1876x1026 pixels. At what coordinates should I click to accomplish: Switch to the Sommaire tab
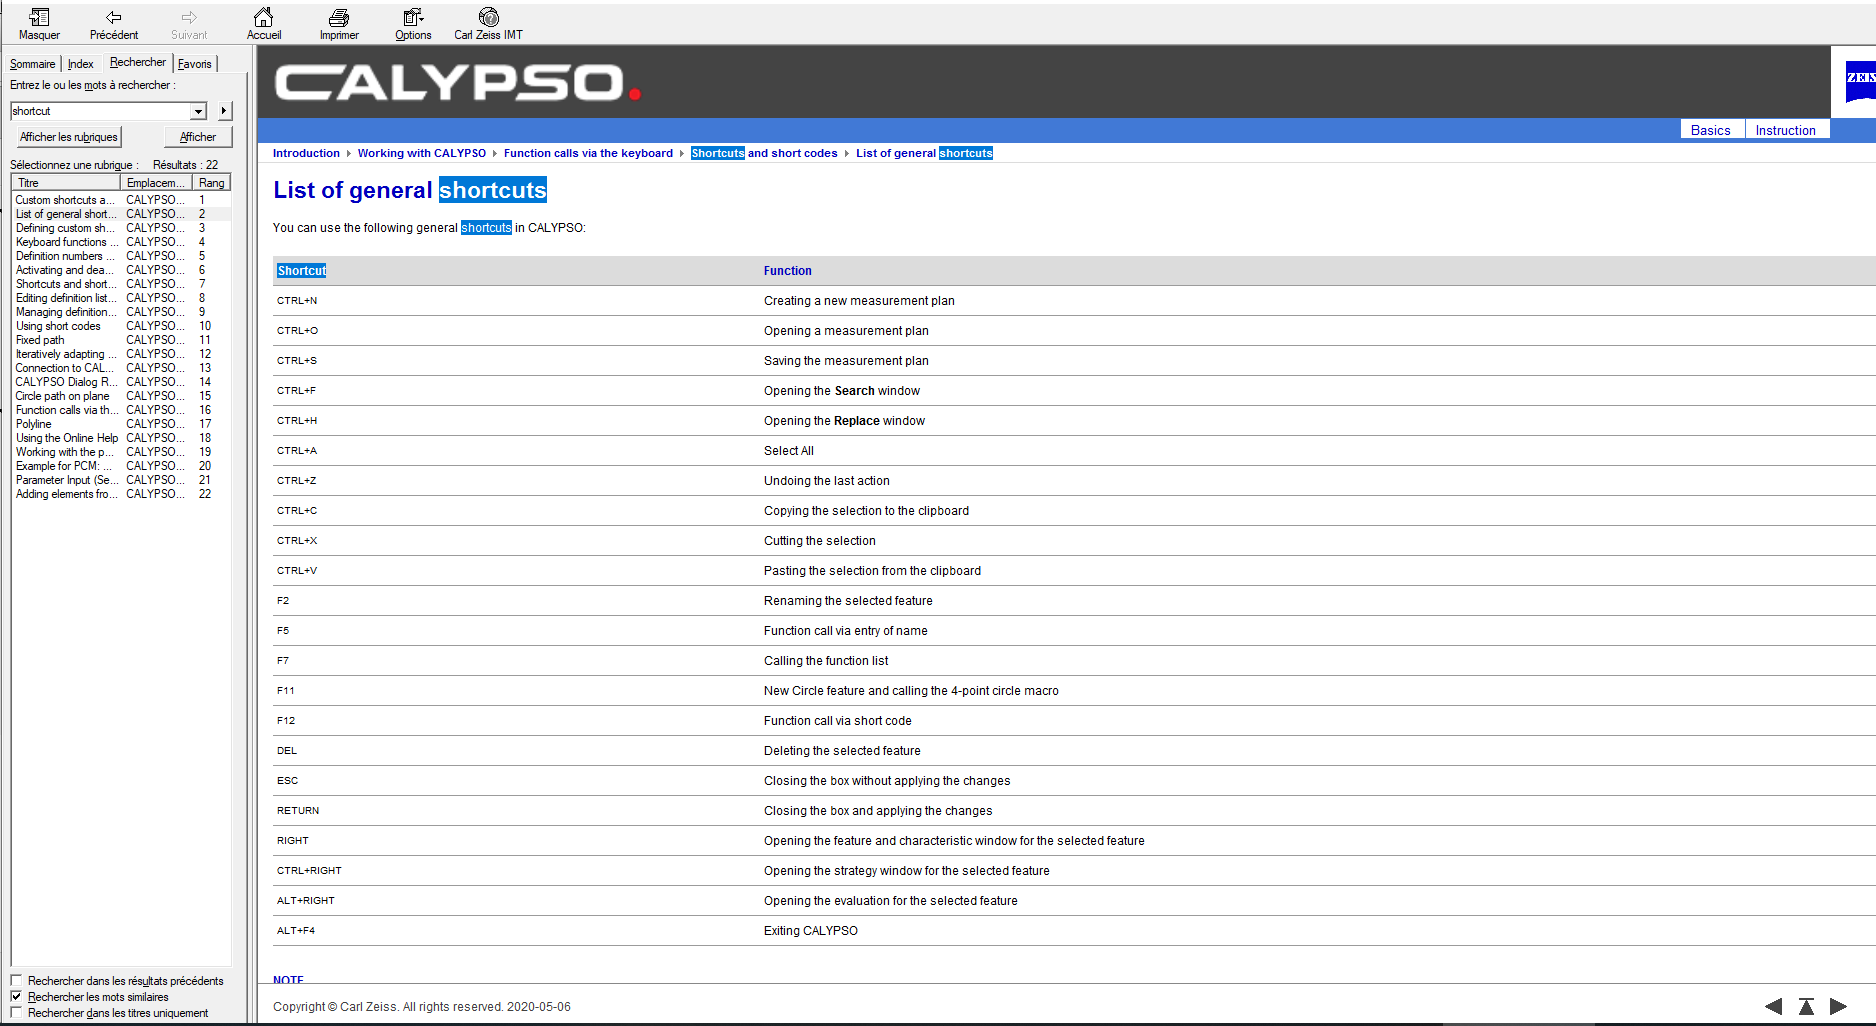pos(33,64)
